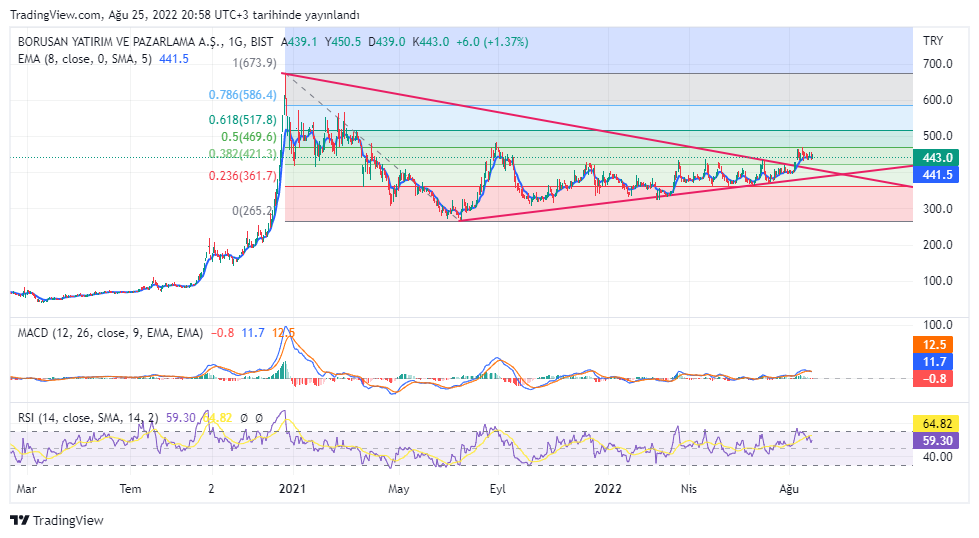The width and height of the screenshot is (979, 538).
Task: Click the blue 441.5 EMA price axis tag
Action: (x=935, y=175)
